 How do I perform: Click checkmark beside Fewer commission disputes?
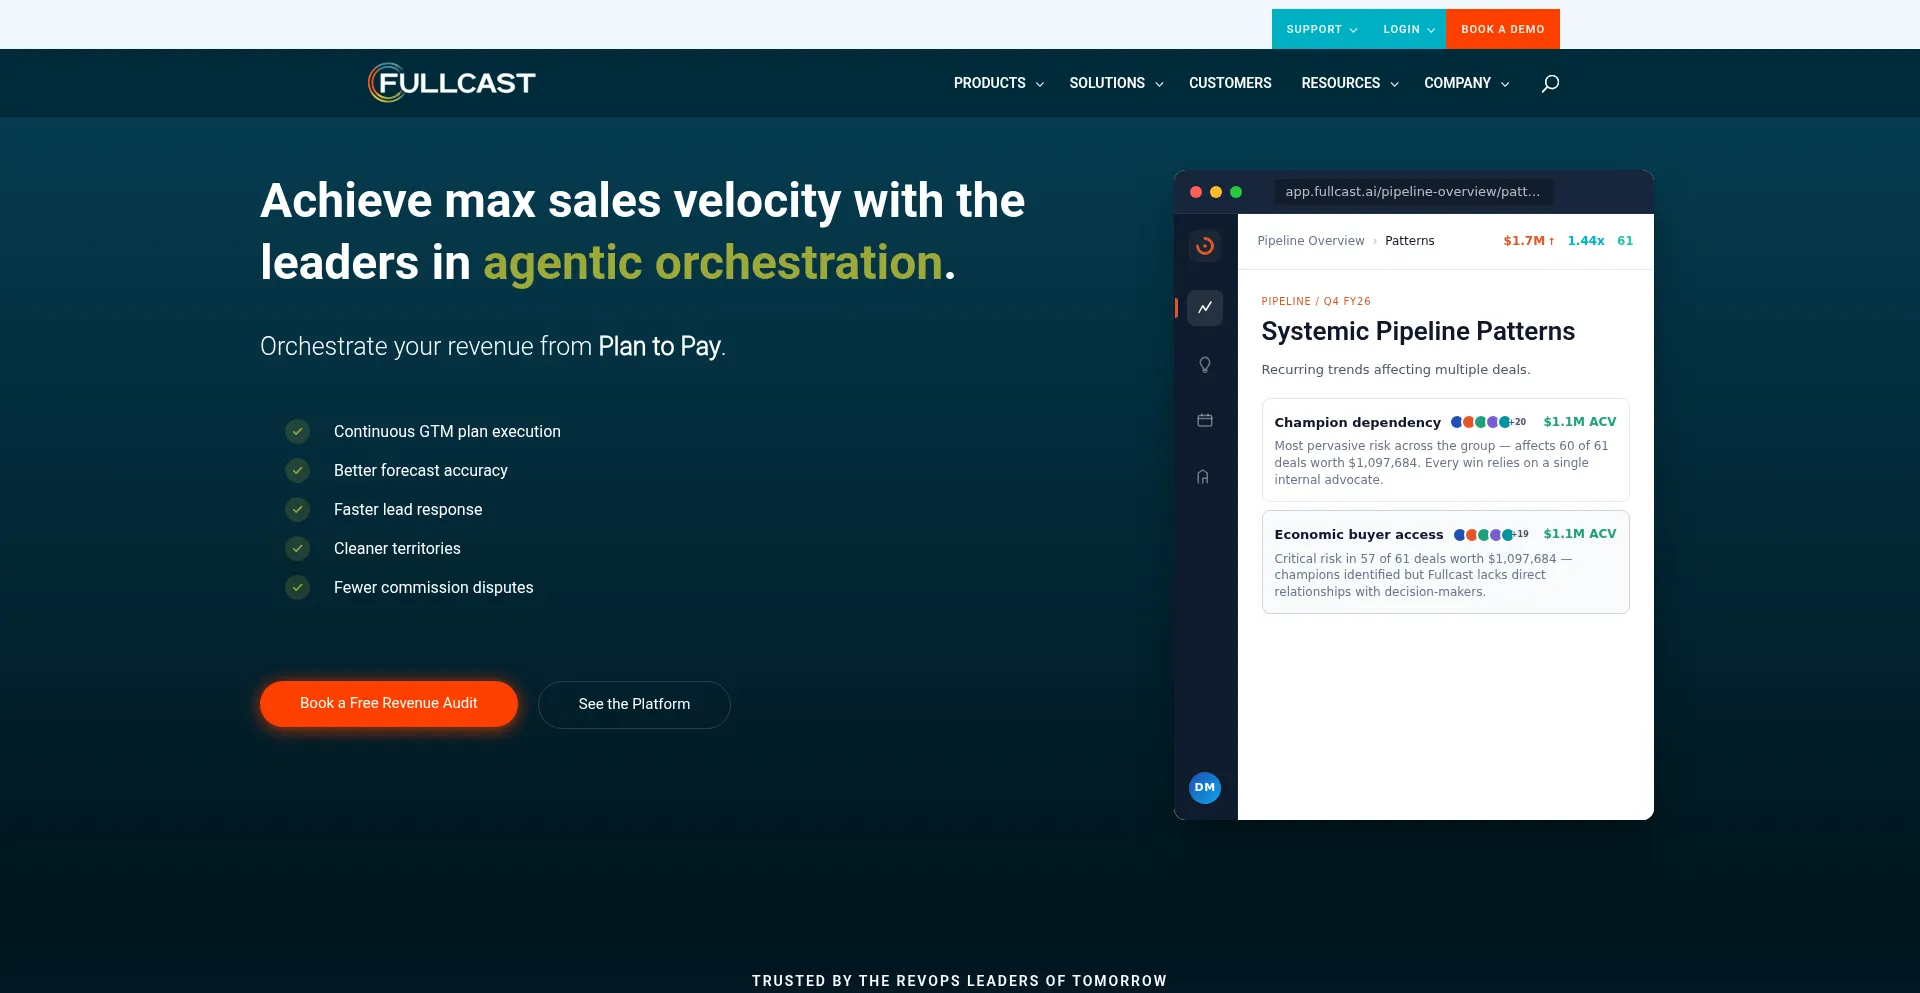pyautogui.click(x=297, y=588)
